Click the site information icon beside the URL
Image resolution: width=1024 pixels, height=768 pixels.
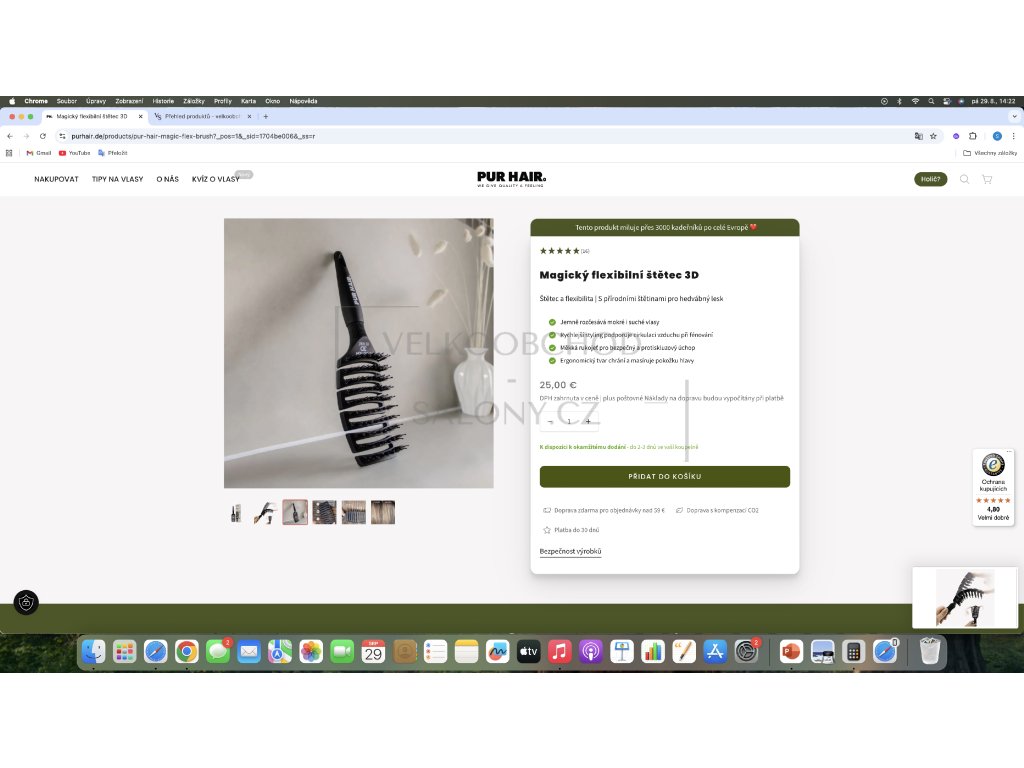tap(62, 136)
